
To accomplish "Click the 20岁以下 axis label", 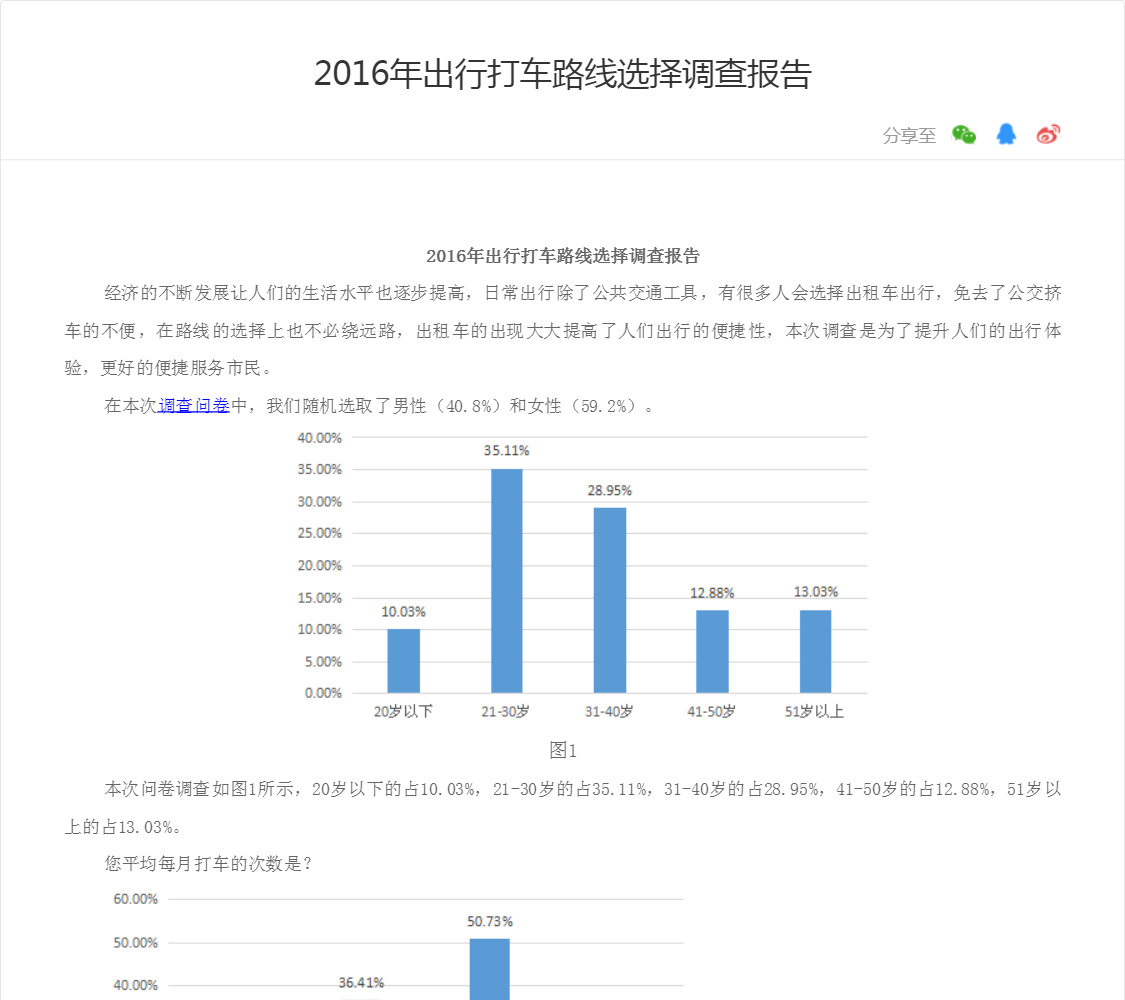I will pyautogui.click(x=403, y=712).
